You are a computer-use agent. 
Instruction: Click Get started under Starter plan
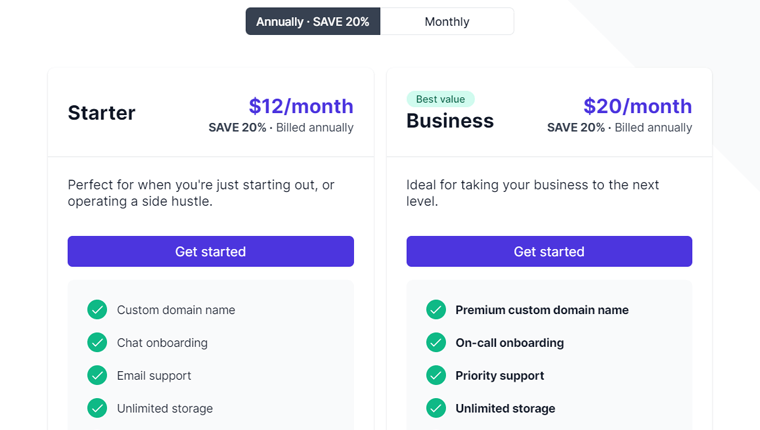(210, 251)
